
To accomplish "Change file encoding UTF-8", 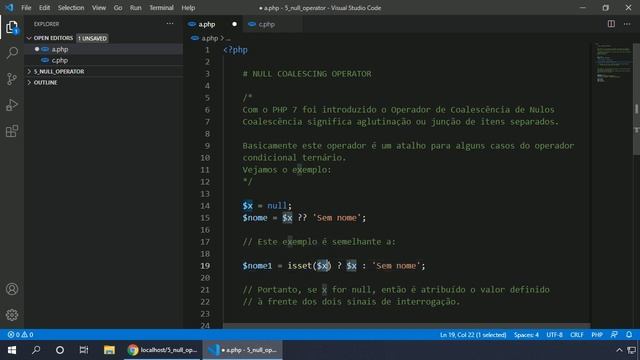I will [554, 335].
